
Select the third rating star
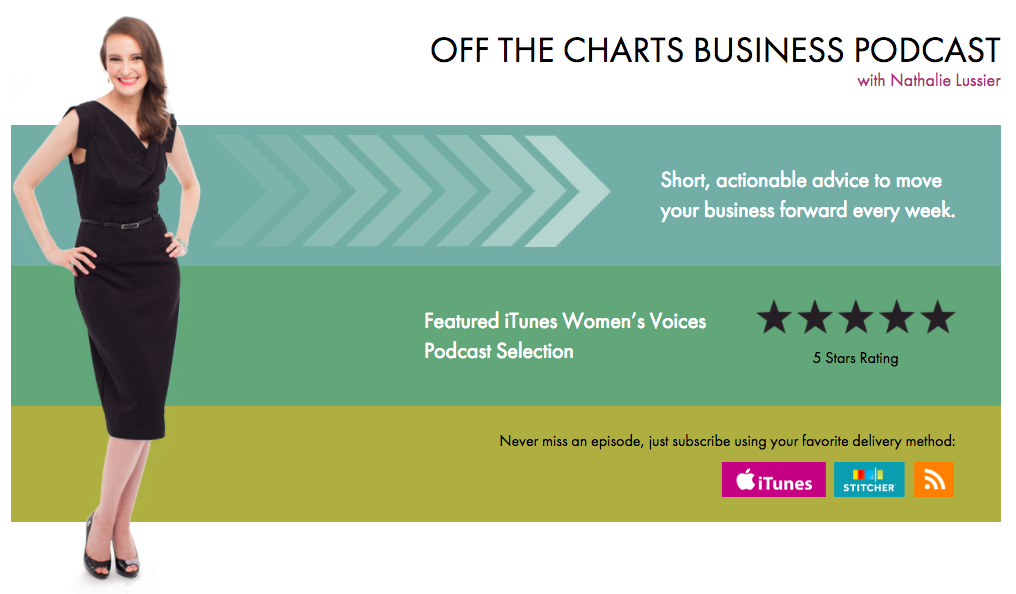(x=856, y=318)
